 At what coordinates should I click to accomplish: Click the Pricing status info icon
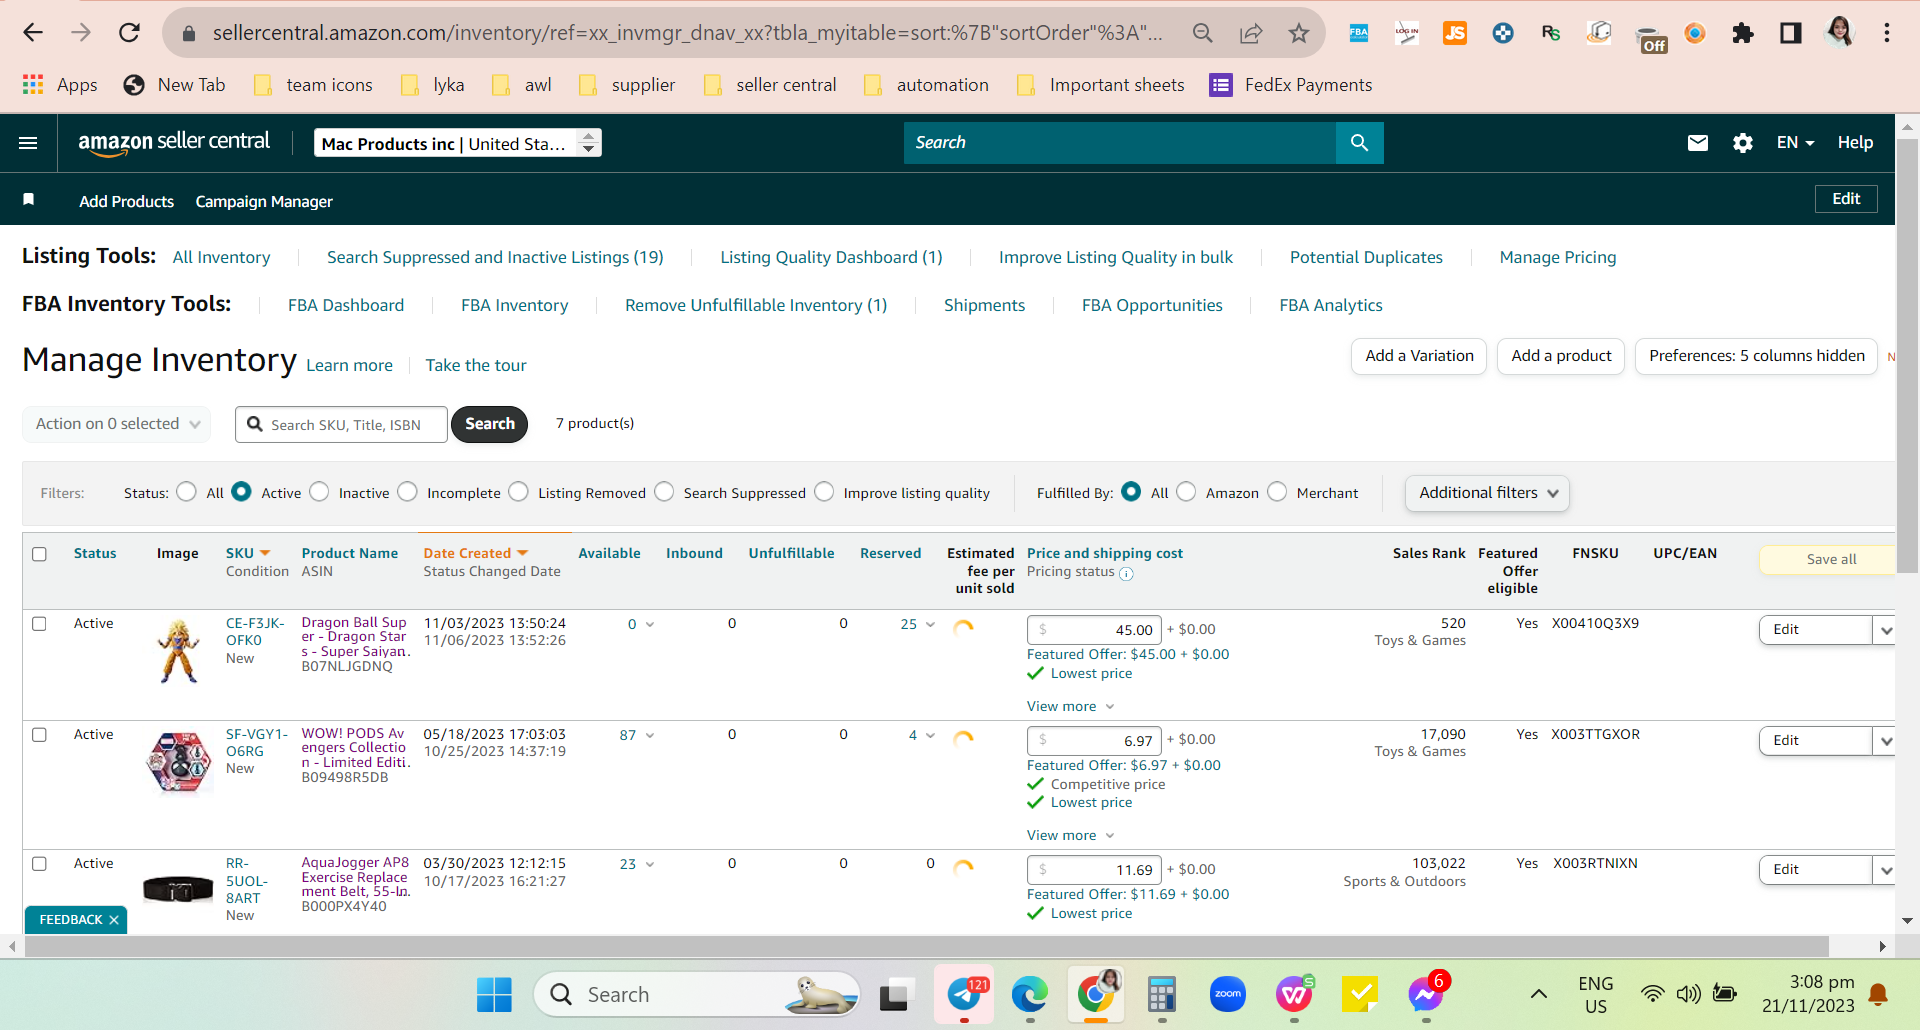[1126, 573]
